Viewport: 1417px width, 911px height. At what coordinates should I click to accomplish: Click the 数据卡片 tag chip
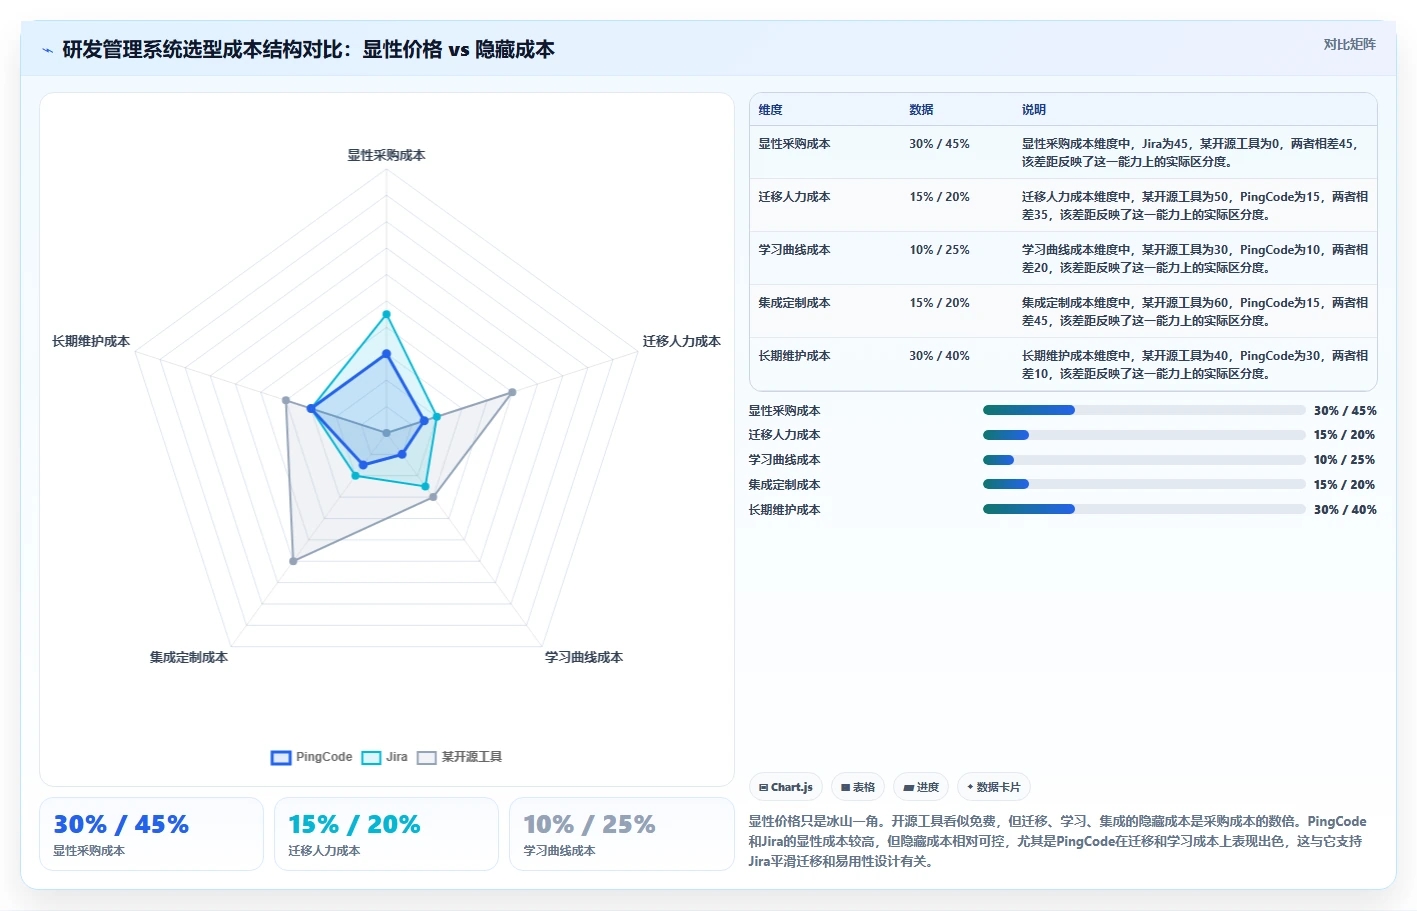tap(994, 787)
